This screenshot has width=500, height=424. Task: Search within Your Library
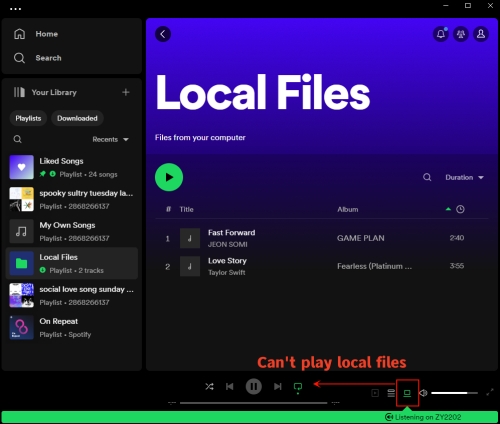tap(18, 139)
